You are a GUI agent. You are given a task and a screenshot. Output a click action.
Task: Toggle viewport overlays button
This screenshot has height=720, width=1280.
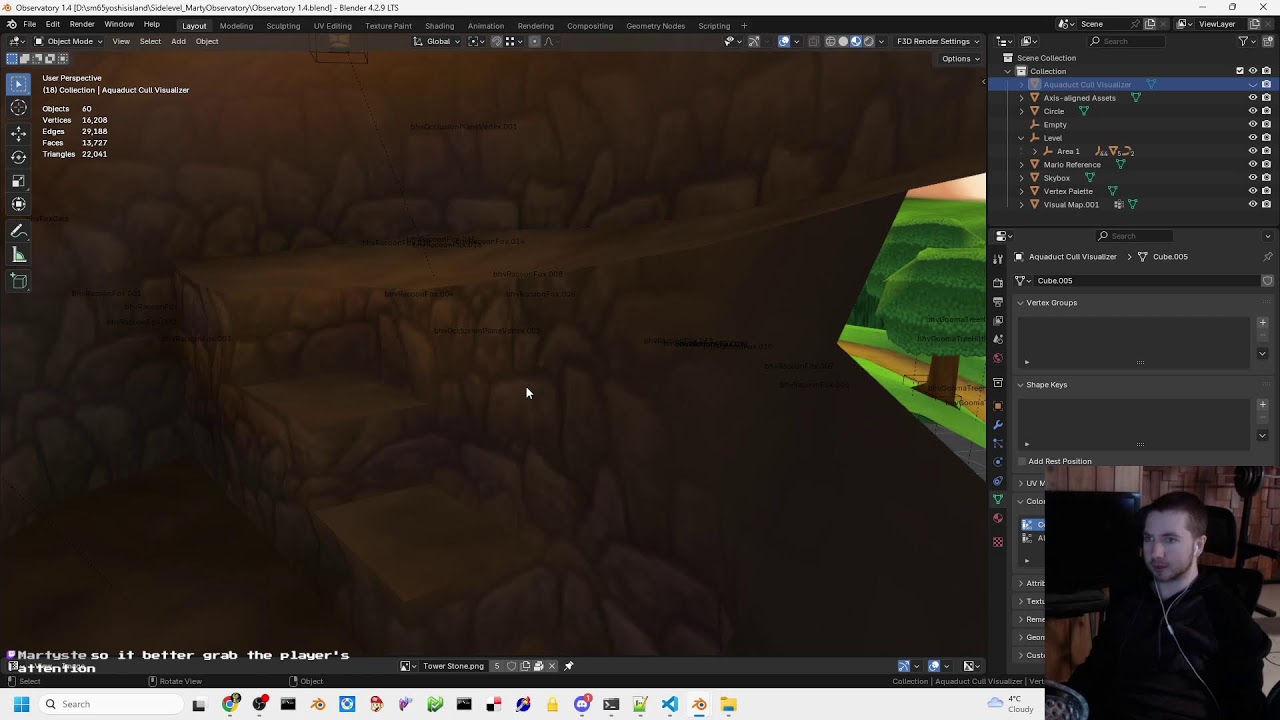tap(784, 41)
